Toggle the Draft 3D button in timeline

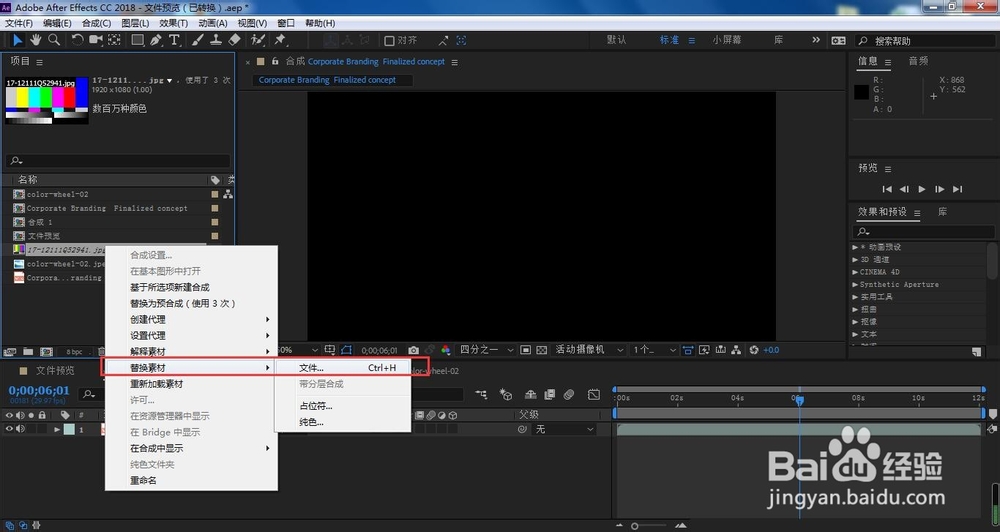(x=506, y=395)
